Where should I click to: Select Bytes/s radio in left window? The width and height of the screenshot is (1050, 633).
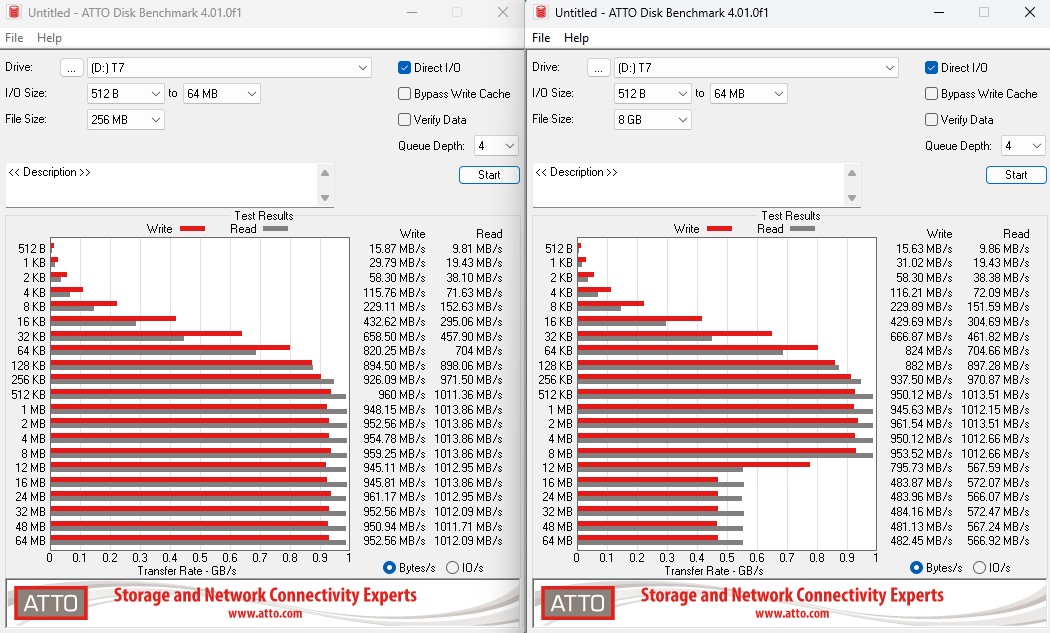point(389,567)
